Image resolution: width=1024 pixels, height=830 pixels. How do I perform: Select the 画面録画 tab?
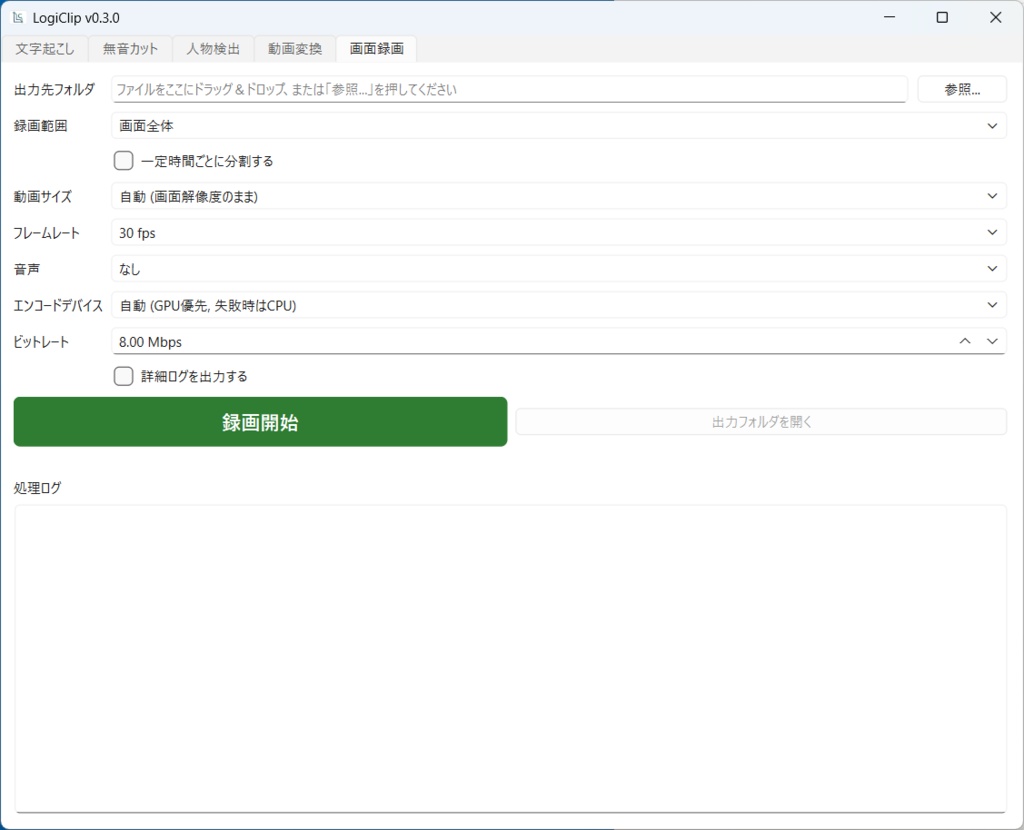point(376,49)
